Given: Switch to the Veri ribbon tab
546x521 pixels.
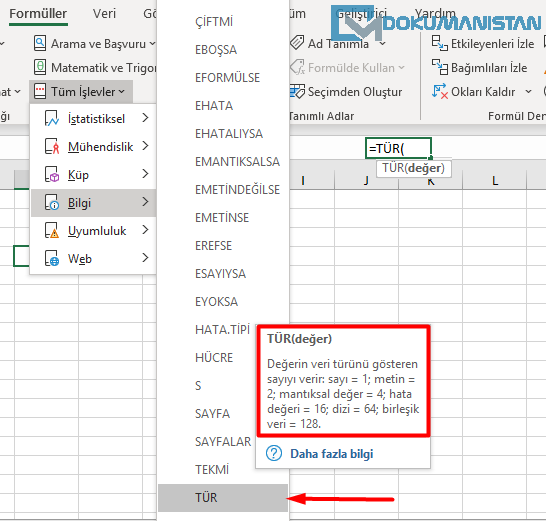Looking at the screenshot, I should click(x=104, y=14).
